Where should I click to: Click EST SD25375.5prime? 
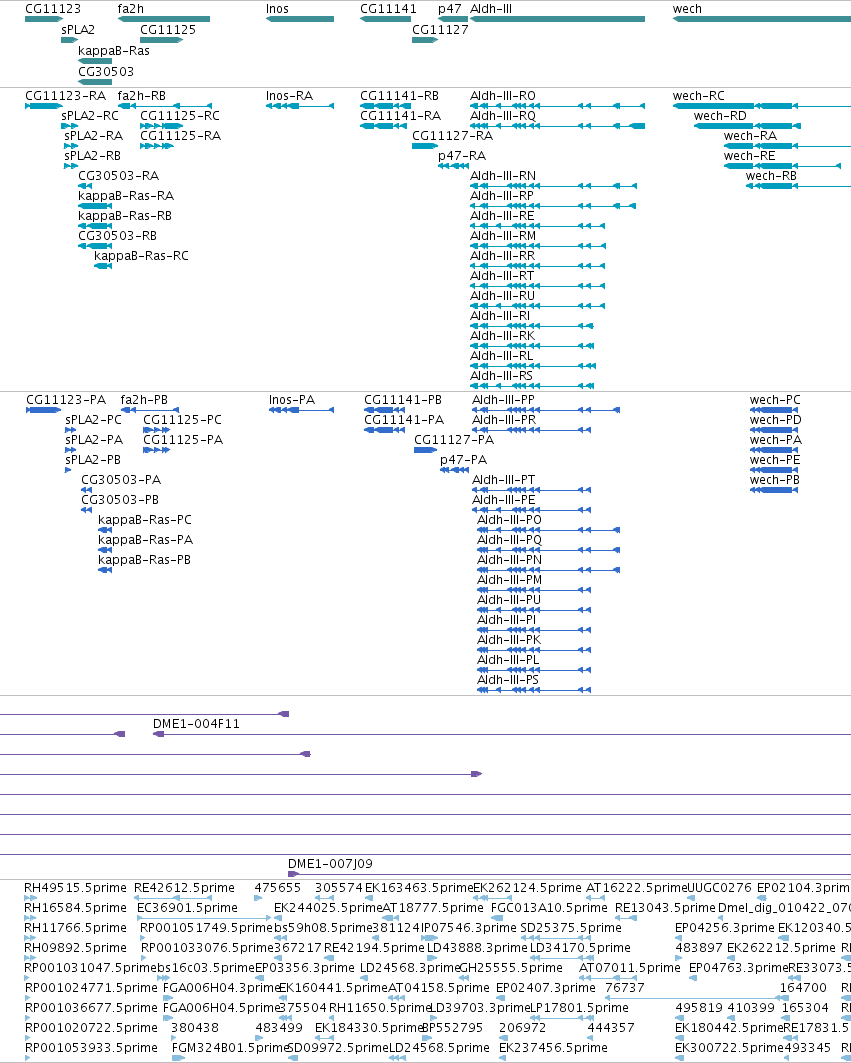click(571, 928)
